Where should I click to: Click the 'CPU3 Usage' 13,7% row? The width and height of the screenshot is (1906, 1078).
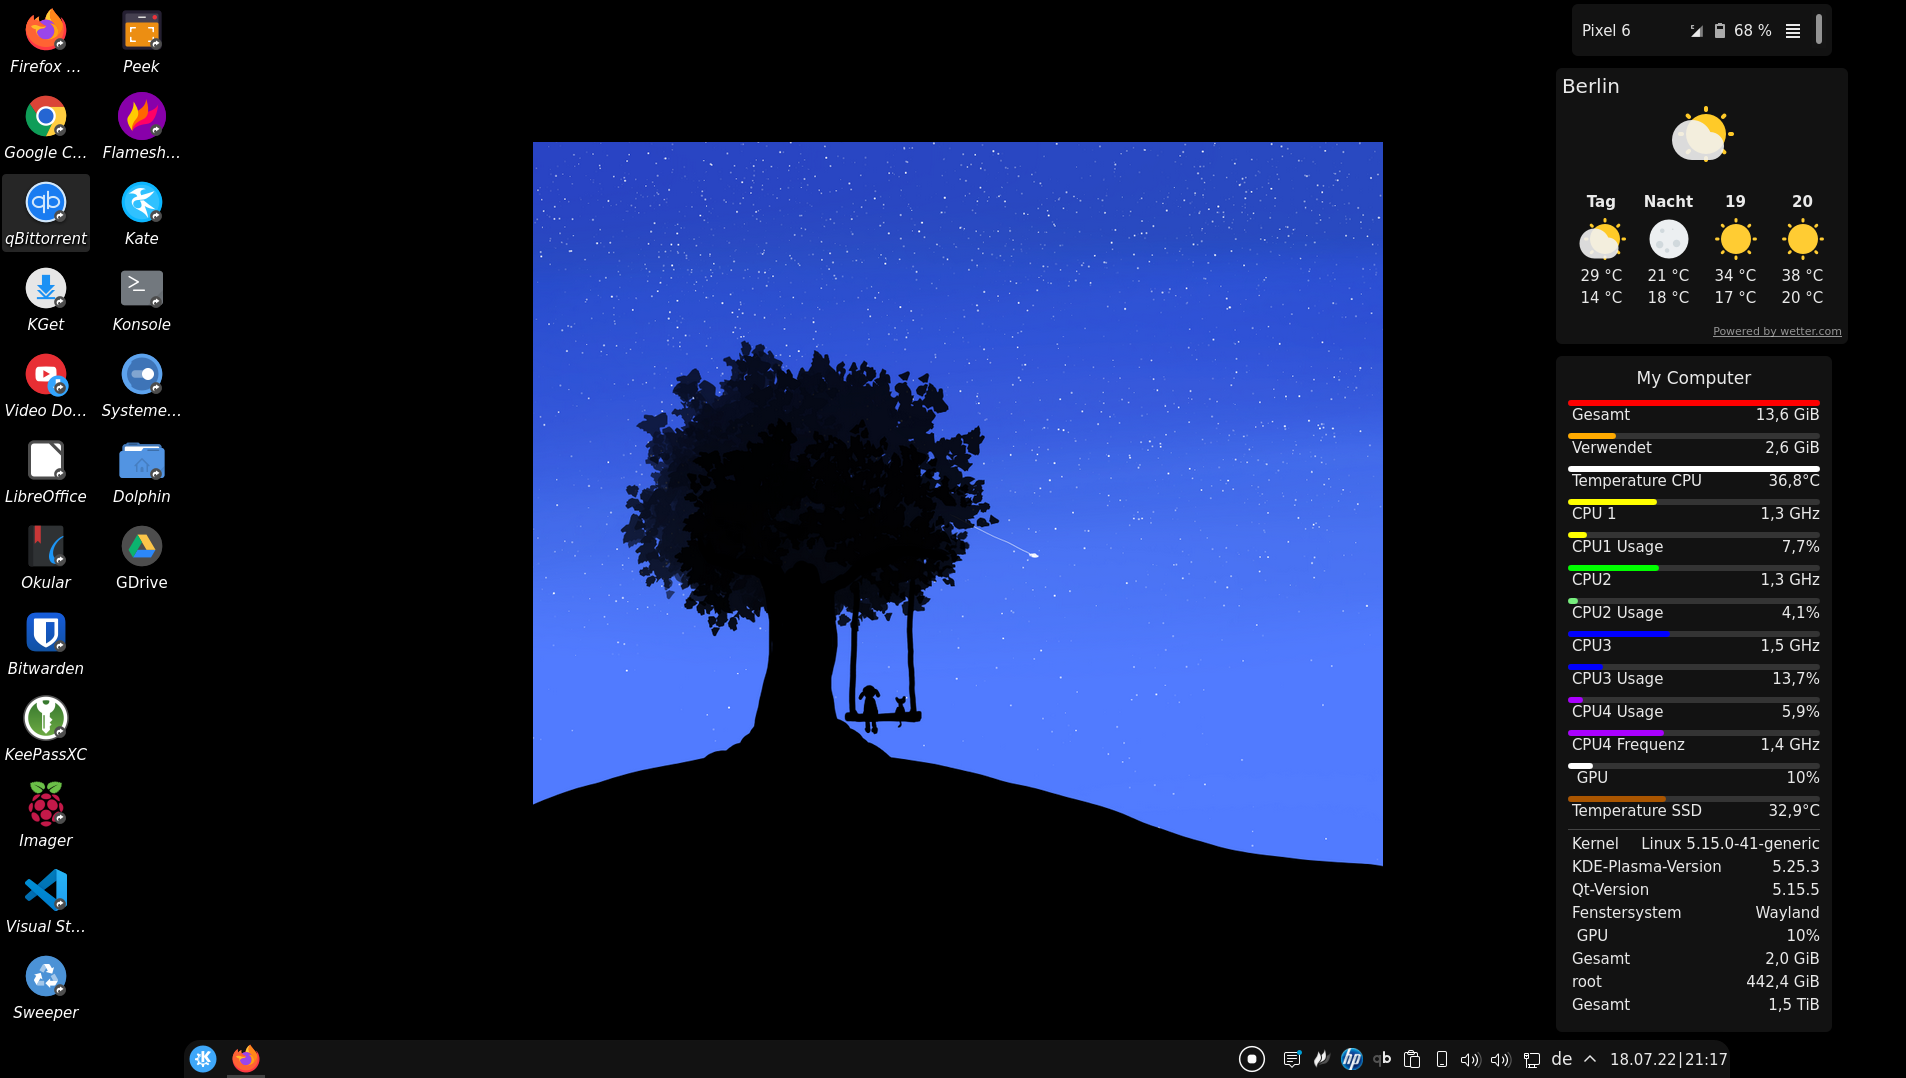(x=1694, y=675)
